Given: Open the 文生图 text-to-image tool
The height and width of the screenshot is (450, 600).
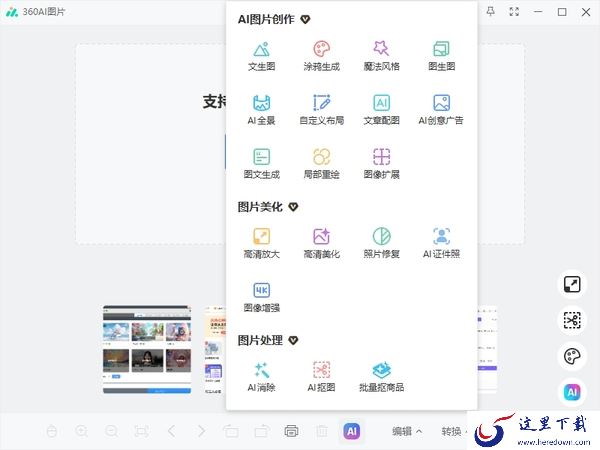Looking at the screenshot, I should [262, 57].
